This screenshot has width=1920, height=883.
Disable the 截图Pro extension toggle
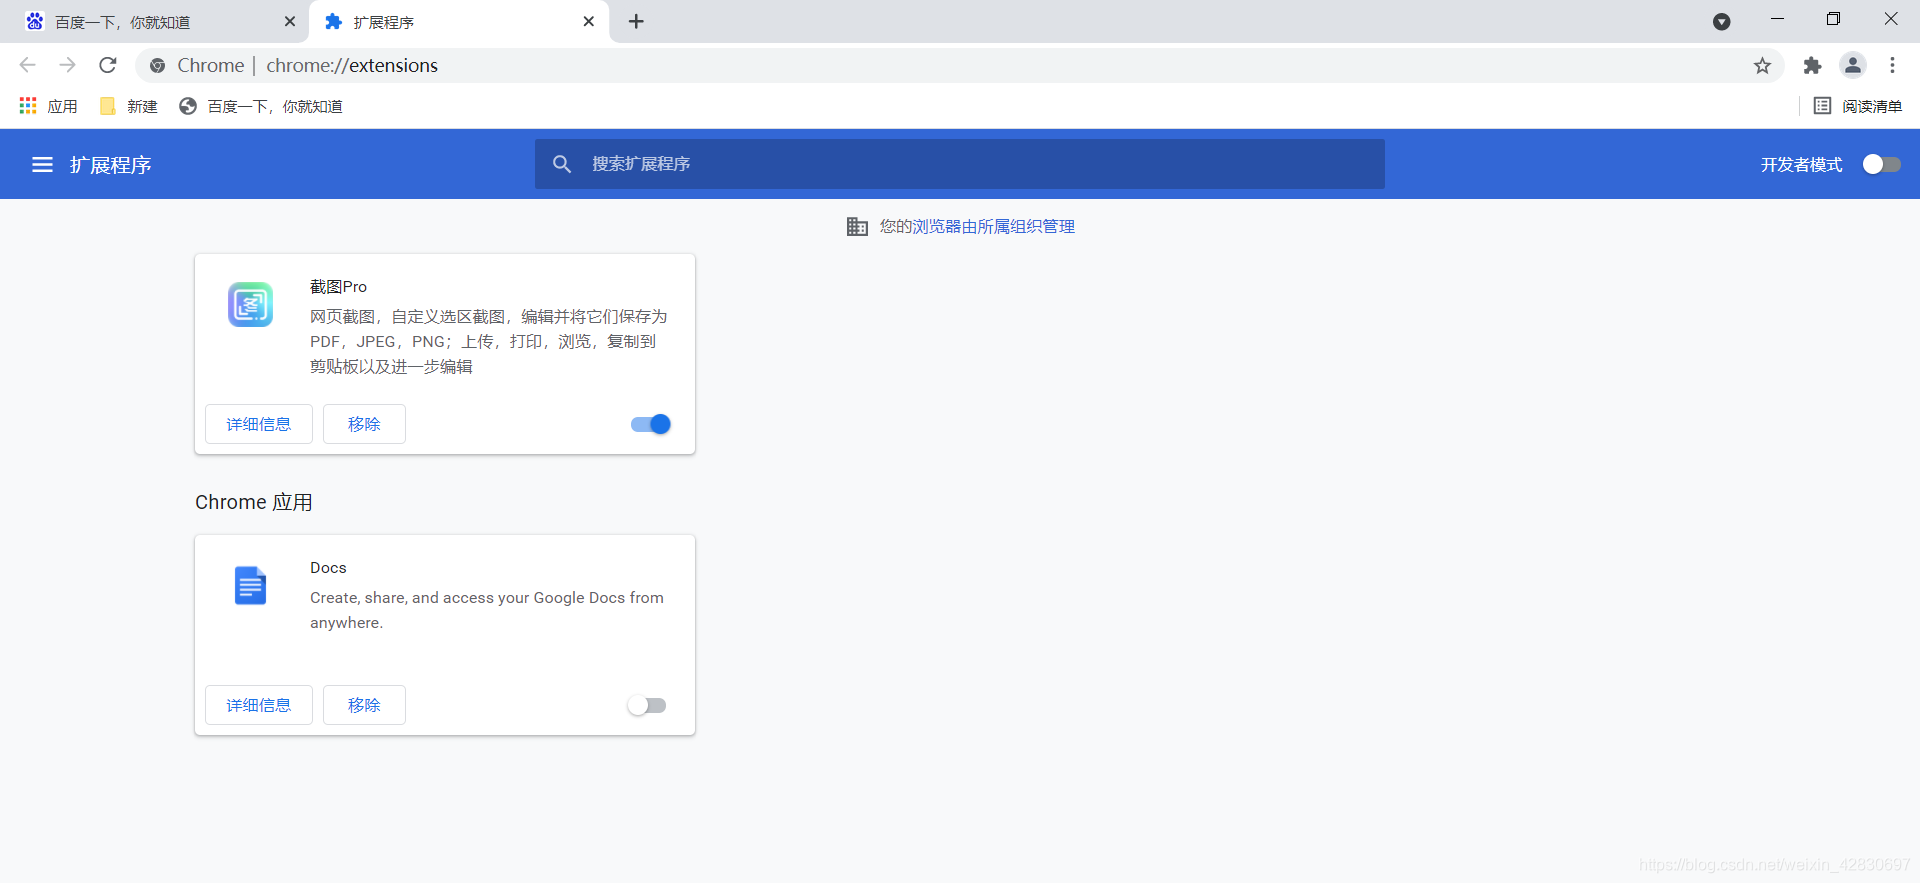pos(650,424)
